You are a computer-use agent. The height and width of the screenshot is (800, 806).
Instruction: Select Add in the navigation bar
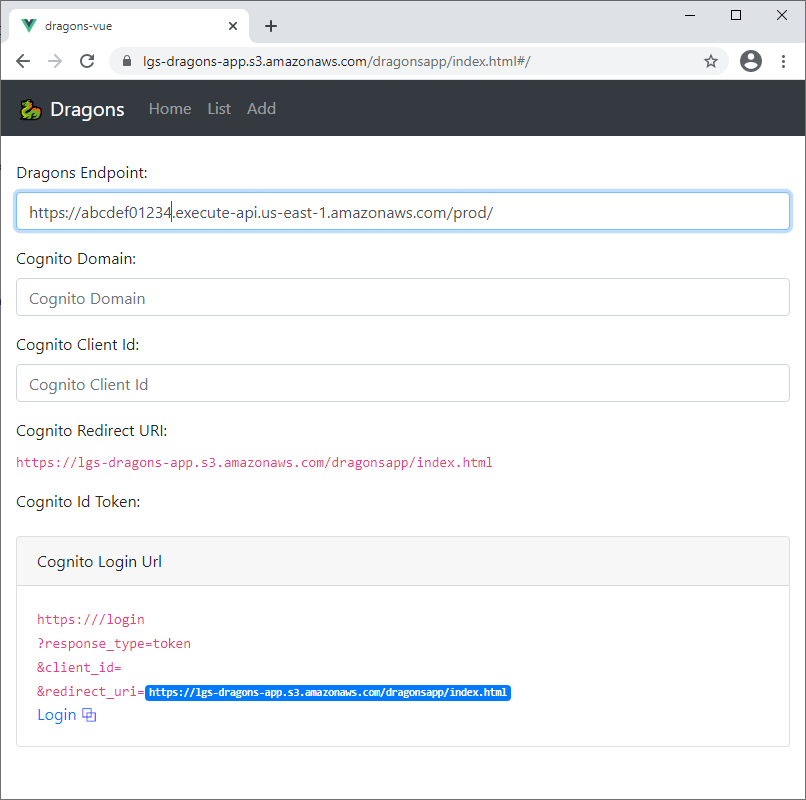(x=261, y=108)
